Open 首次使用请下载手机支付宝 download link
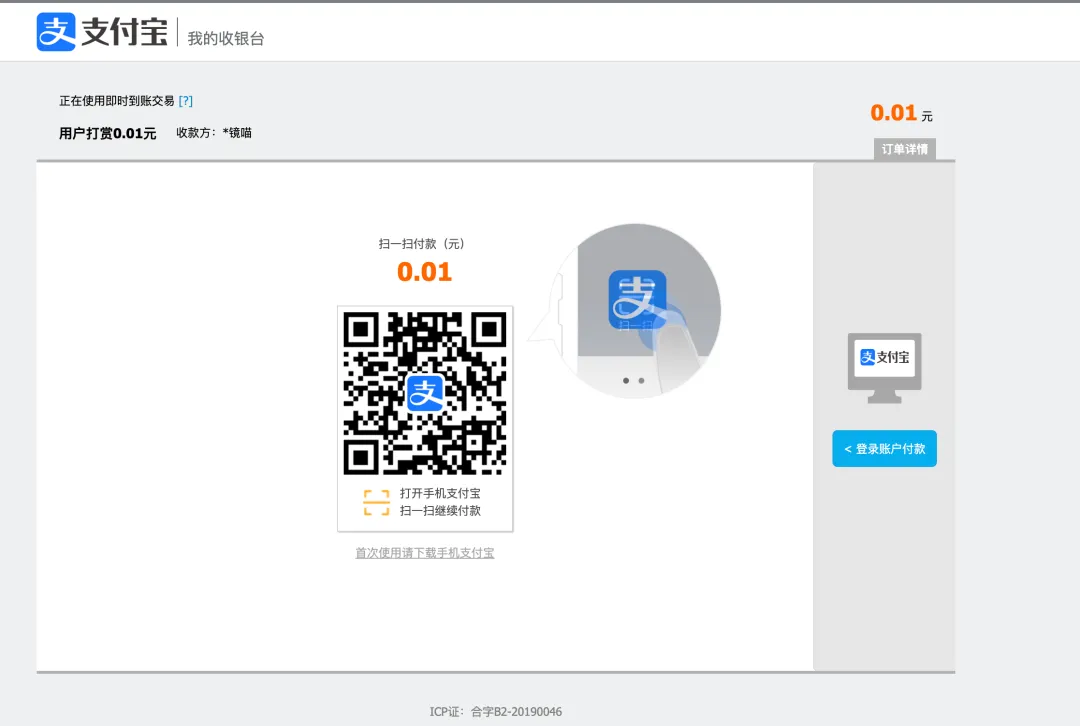The height and width of the screenshot is (726, 1080). click(x=424, y=552)
